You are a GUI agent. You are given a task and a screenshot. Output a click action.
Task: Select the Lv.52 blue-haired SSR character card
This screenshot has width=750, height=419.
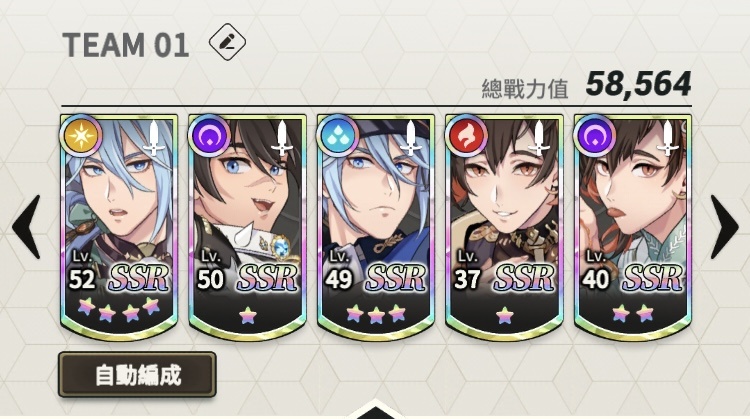point(119,227)
